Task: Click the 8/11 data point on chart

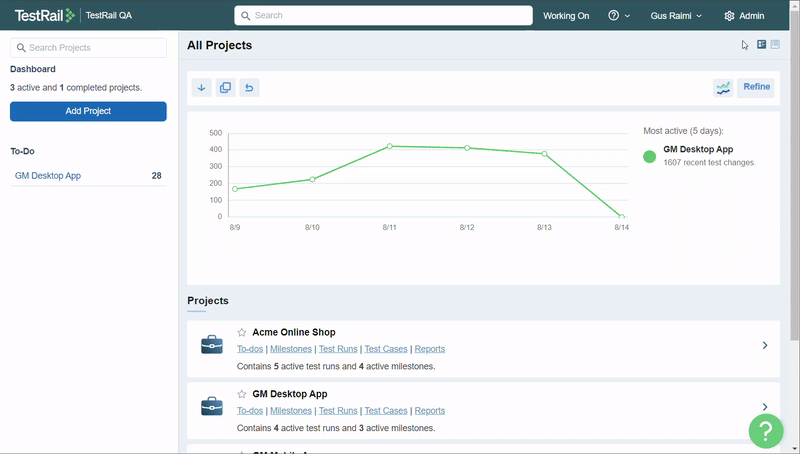Action: pos(390,146)
